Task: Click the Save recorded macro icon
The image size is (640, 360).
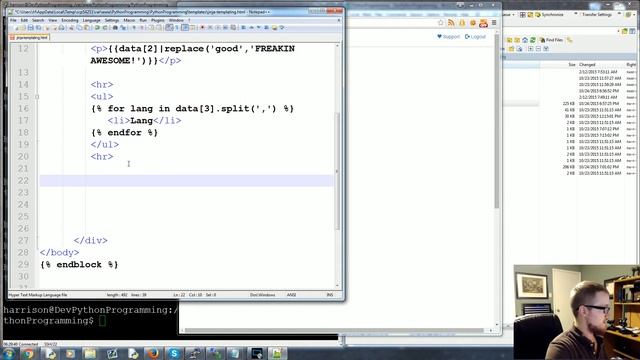Action: [233, 28]
